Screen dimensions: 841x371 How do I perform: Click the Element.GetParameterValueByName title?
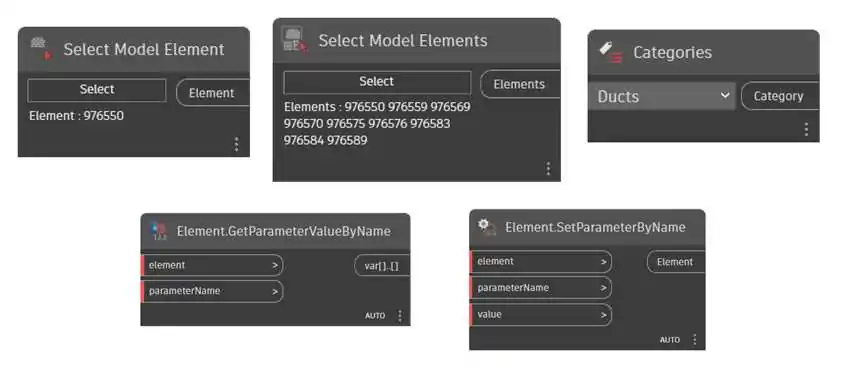[284, 232]
